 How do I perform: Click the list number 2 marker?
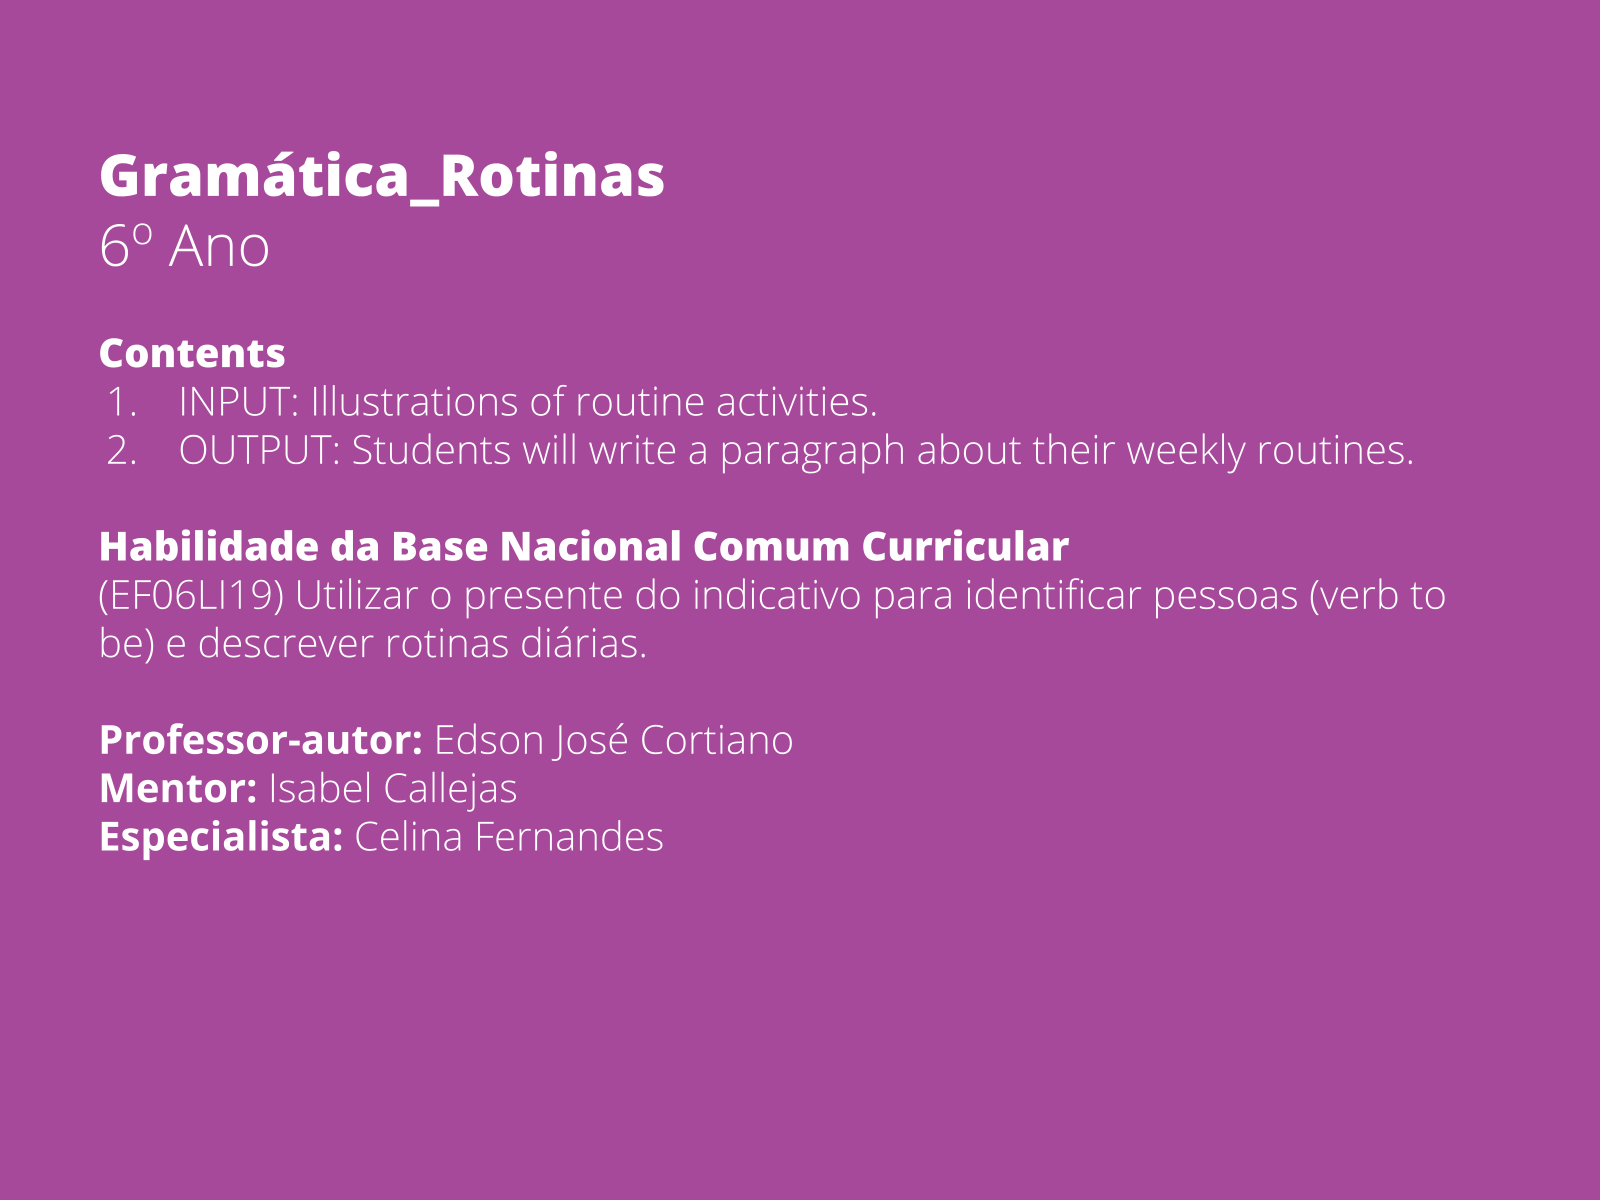121,451
